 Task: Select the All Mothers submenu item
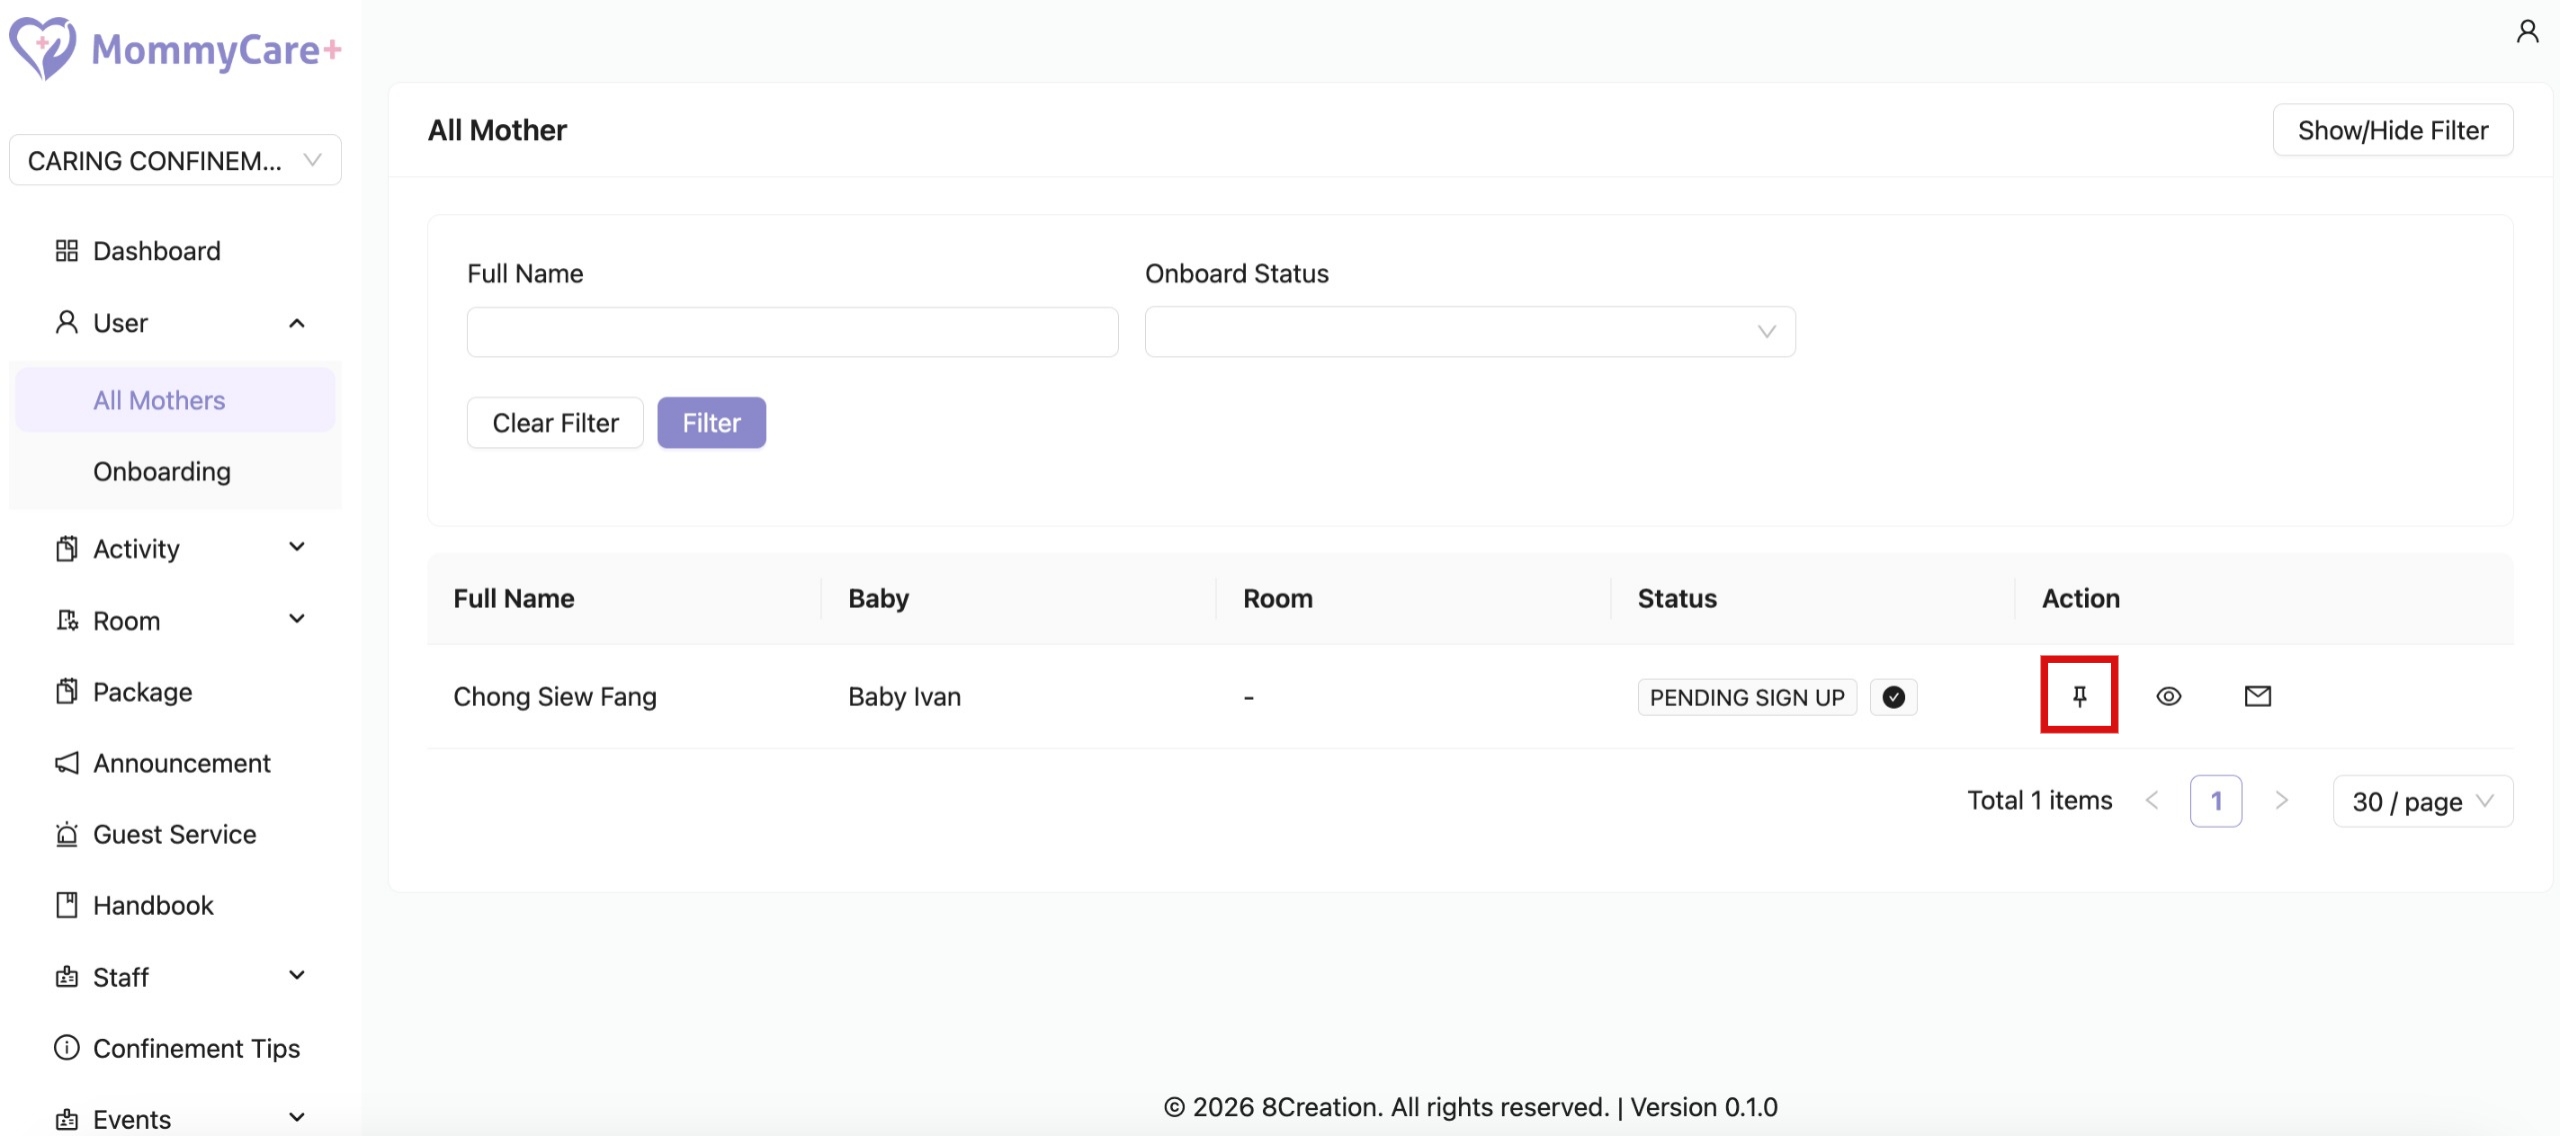pos(159,400)
